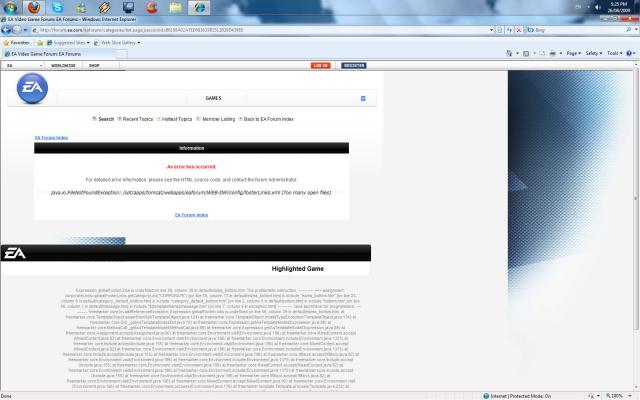This screenshot has width=640, height=400.
Task: Open the Print options dropdown arrow
Action: 560,53
